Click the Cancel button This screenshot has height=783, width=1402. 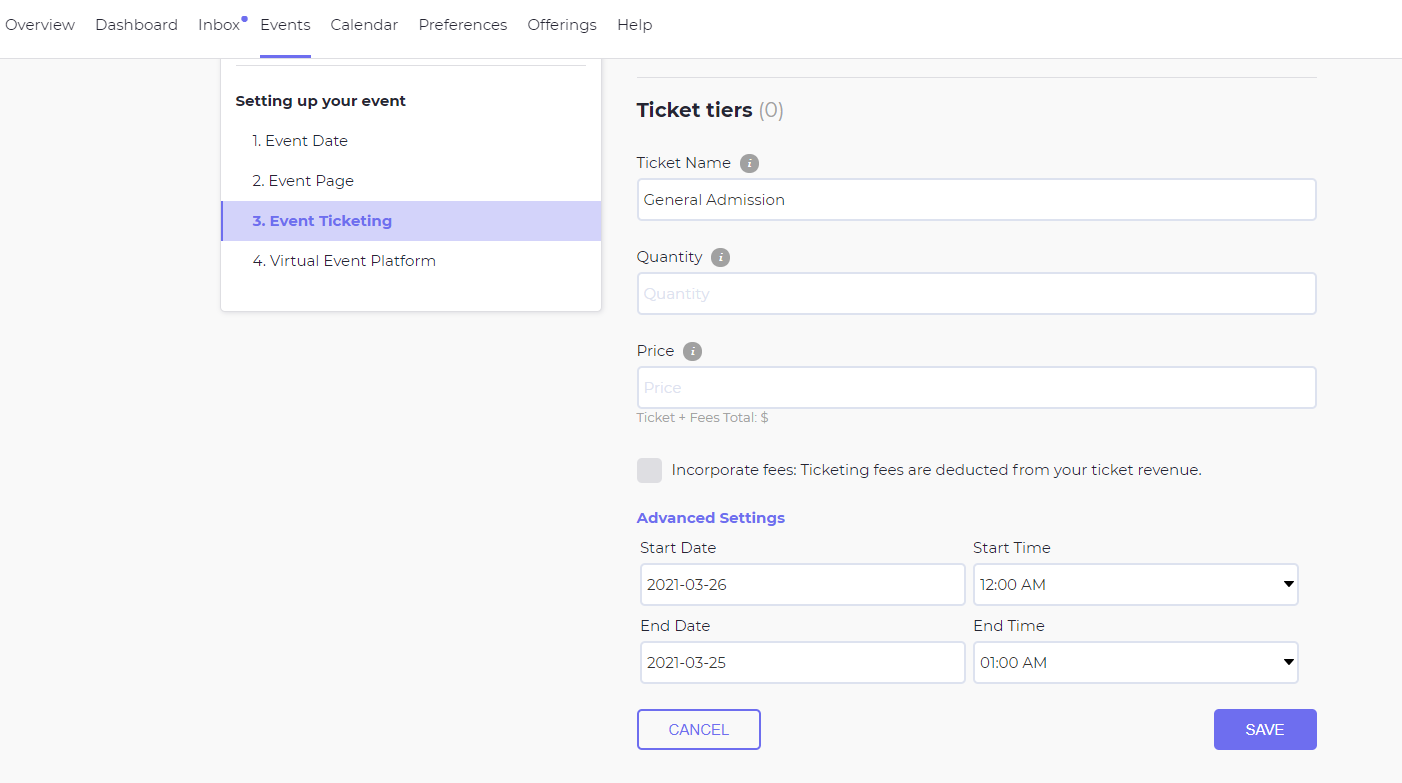[x=699, y=729]
